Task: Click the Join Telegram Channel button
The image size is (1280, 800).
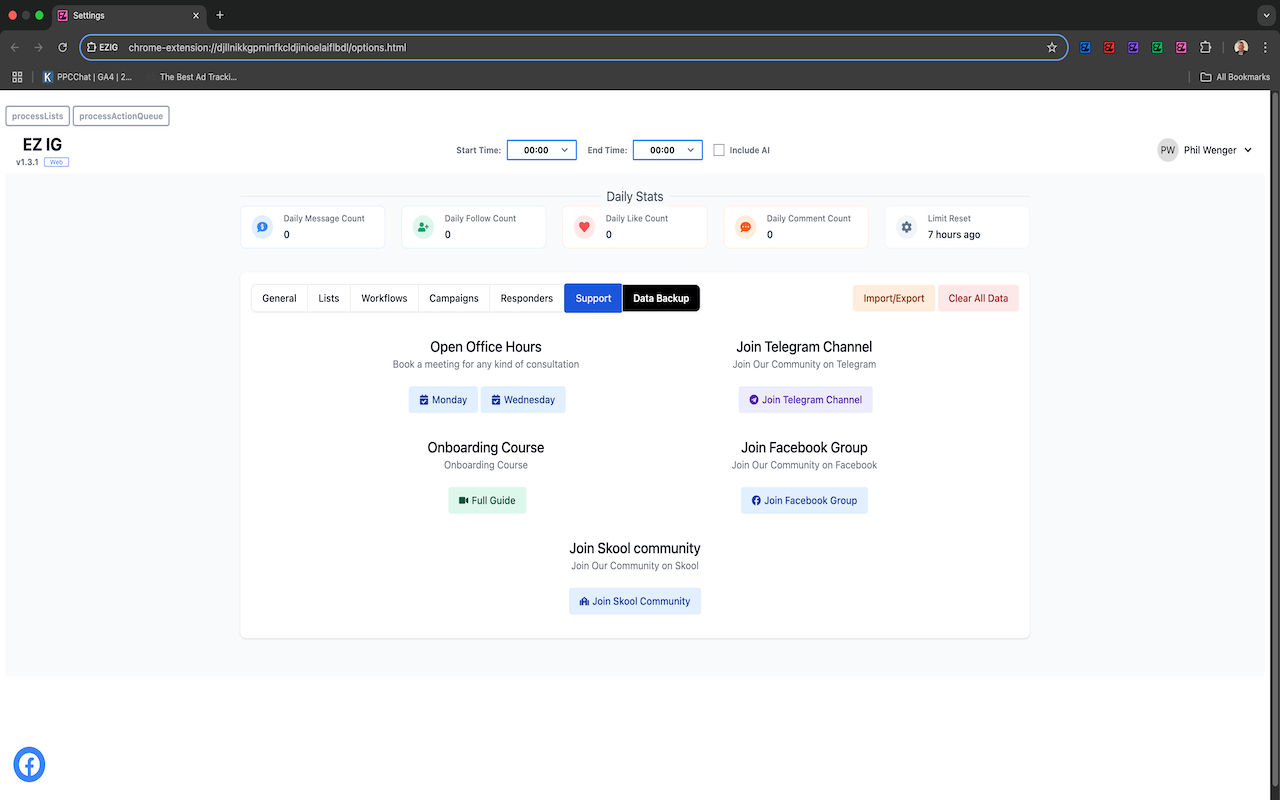Action: 804,399
